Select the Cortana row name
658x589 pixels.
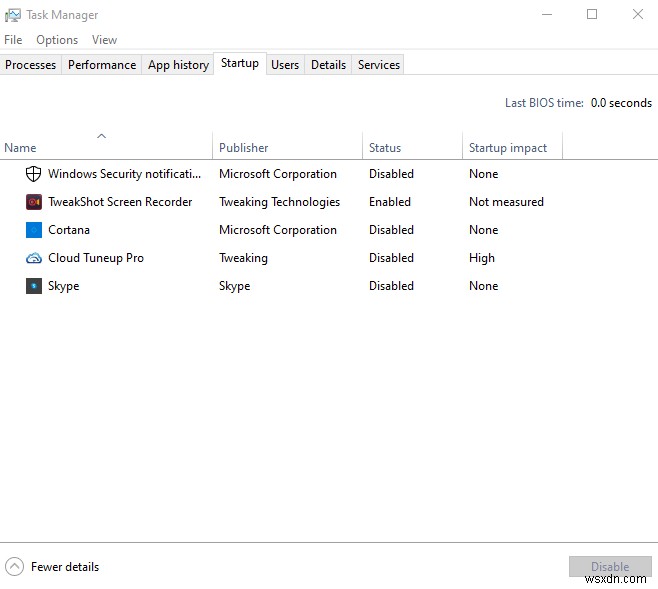pyautogui.click(x=69, y=230)
